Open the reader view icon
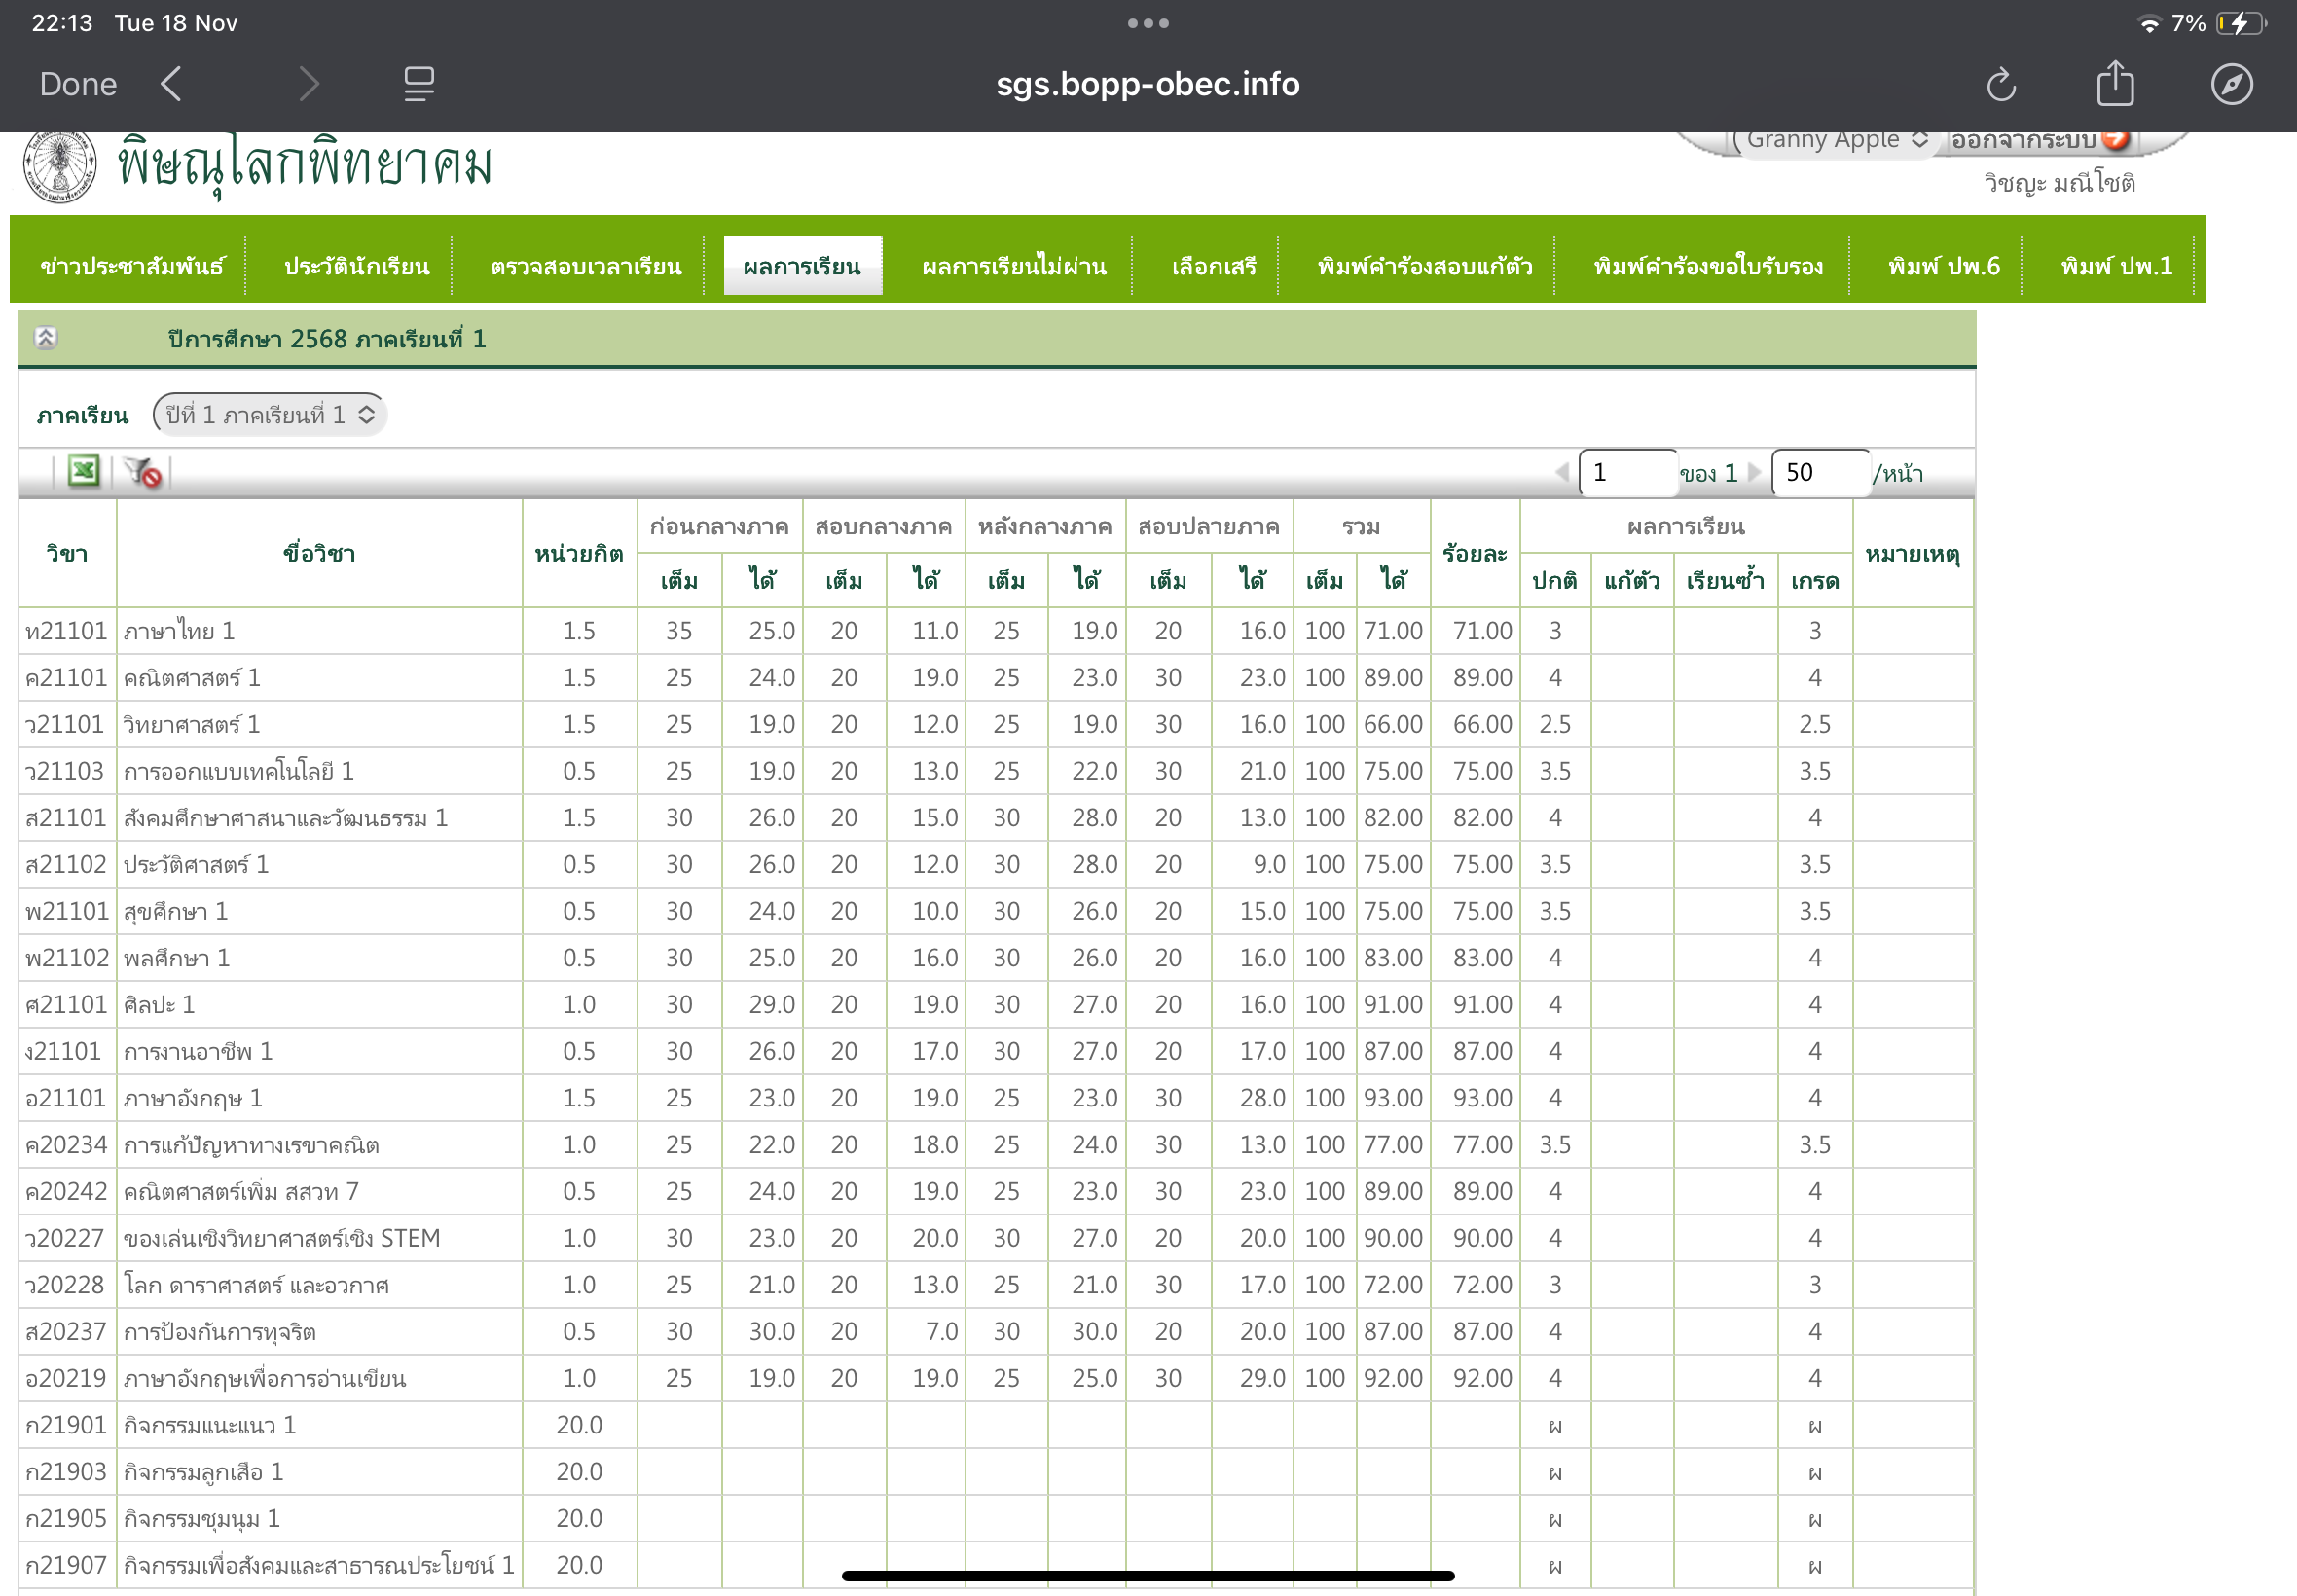Screen dimensions: 2297x1596 (x=418, y=84)
